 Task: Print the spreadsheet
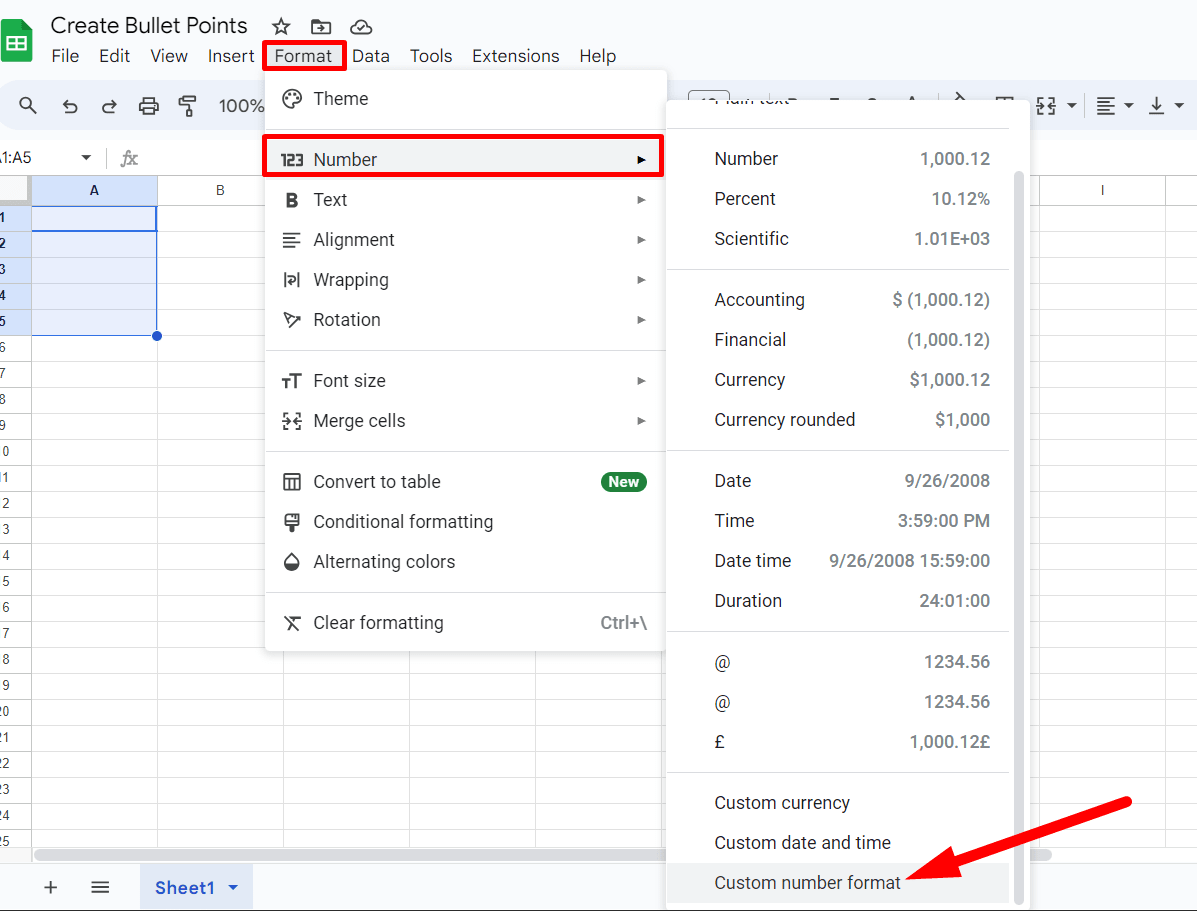tap(149, 105)
